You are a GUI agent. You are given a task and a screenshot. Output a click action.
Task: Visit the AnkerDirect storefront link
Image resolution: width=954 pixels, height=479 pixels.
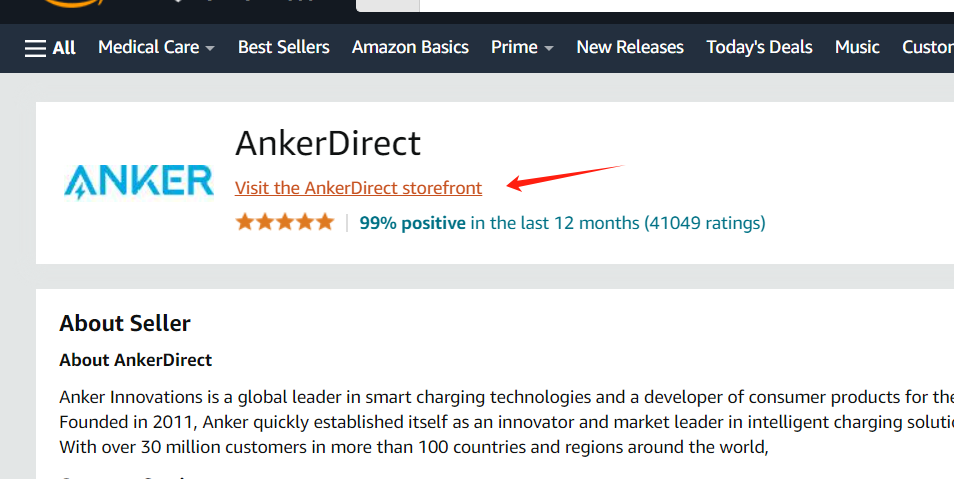point(358,188)
